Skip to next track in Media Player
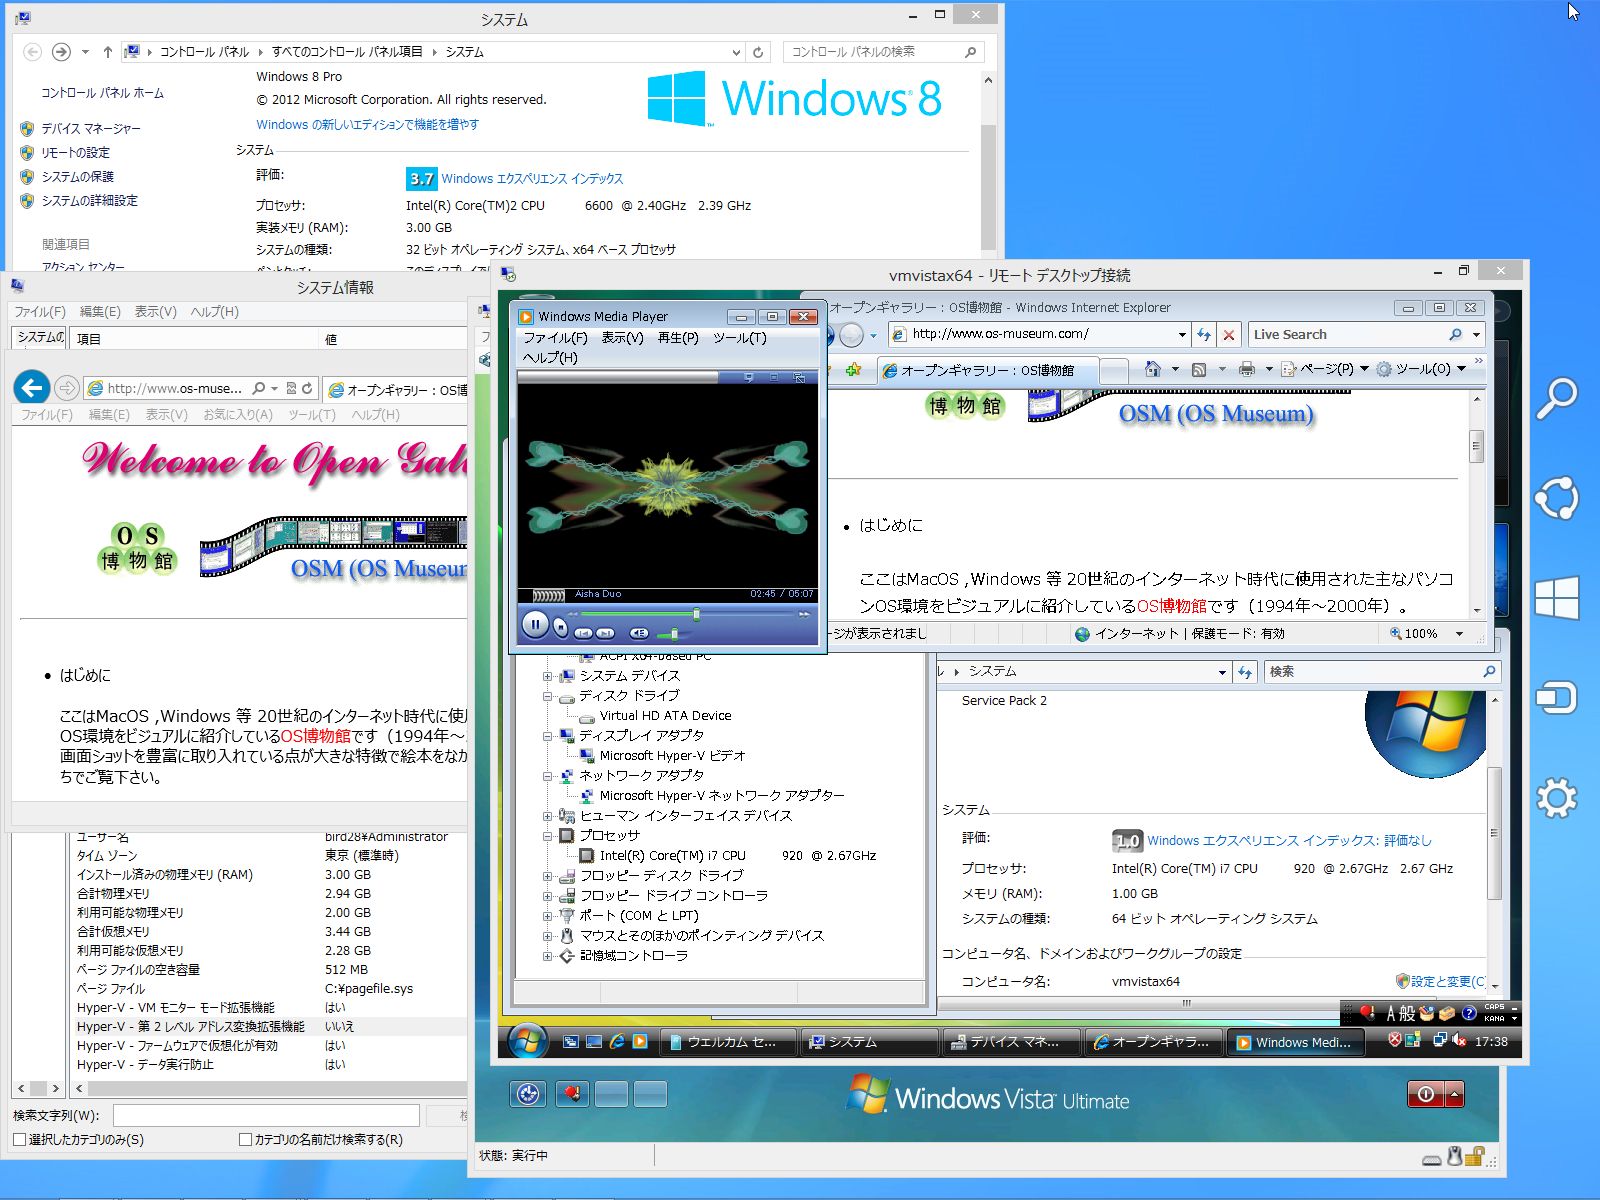Screen dimensions: 1600x1200 606,633
